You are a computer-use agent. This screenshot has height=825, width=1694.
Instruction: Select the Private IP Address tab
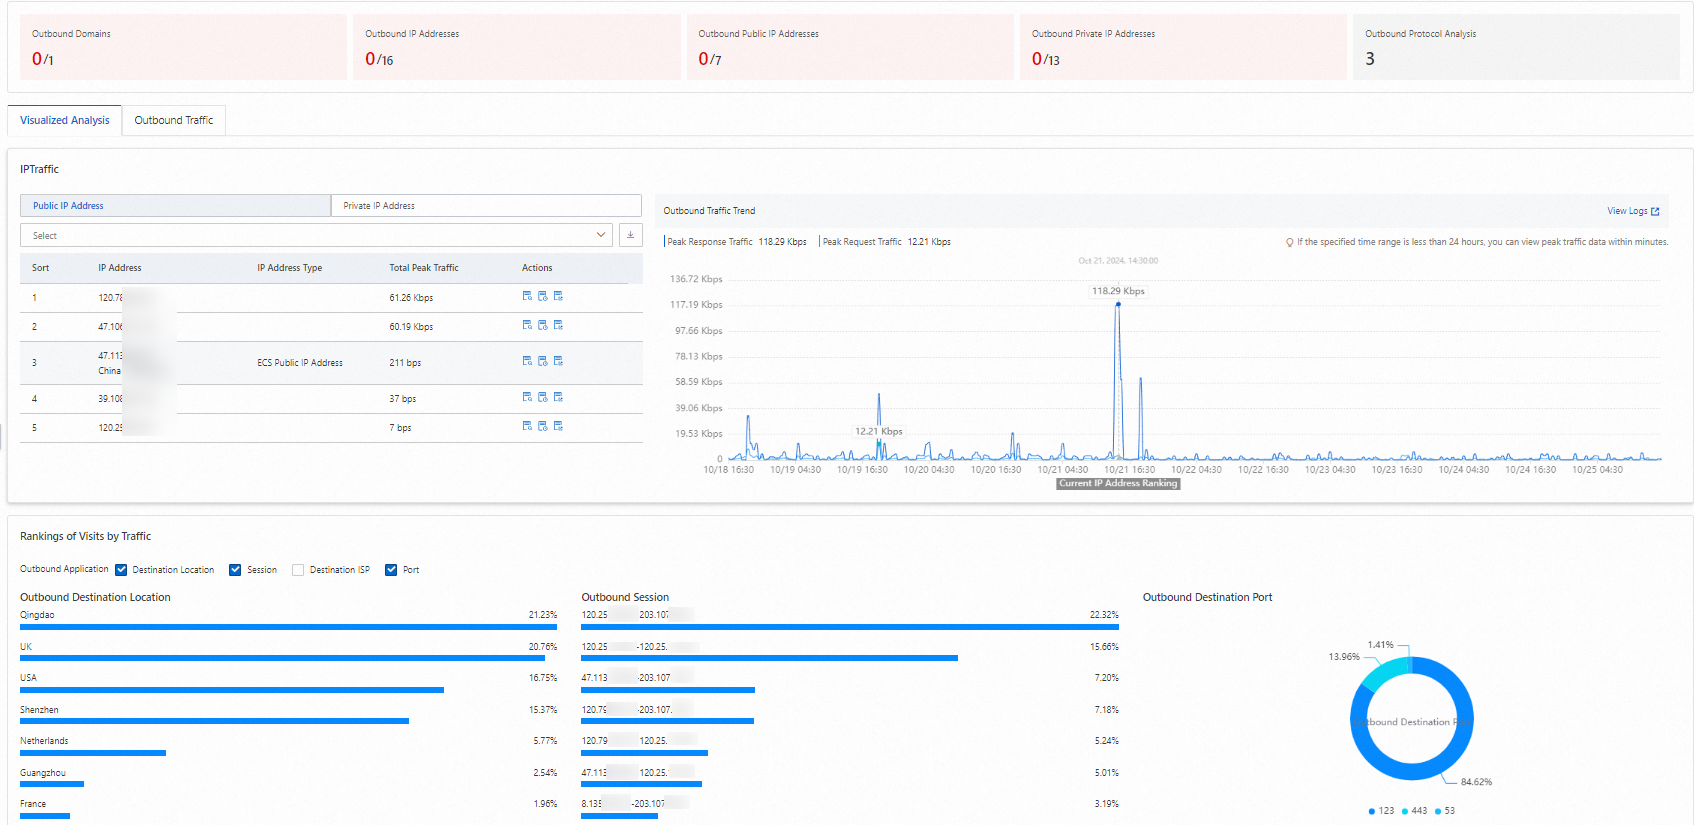[x=486, y=205]
